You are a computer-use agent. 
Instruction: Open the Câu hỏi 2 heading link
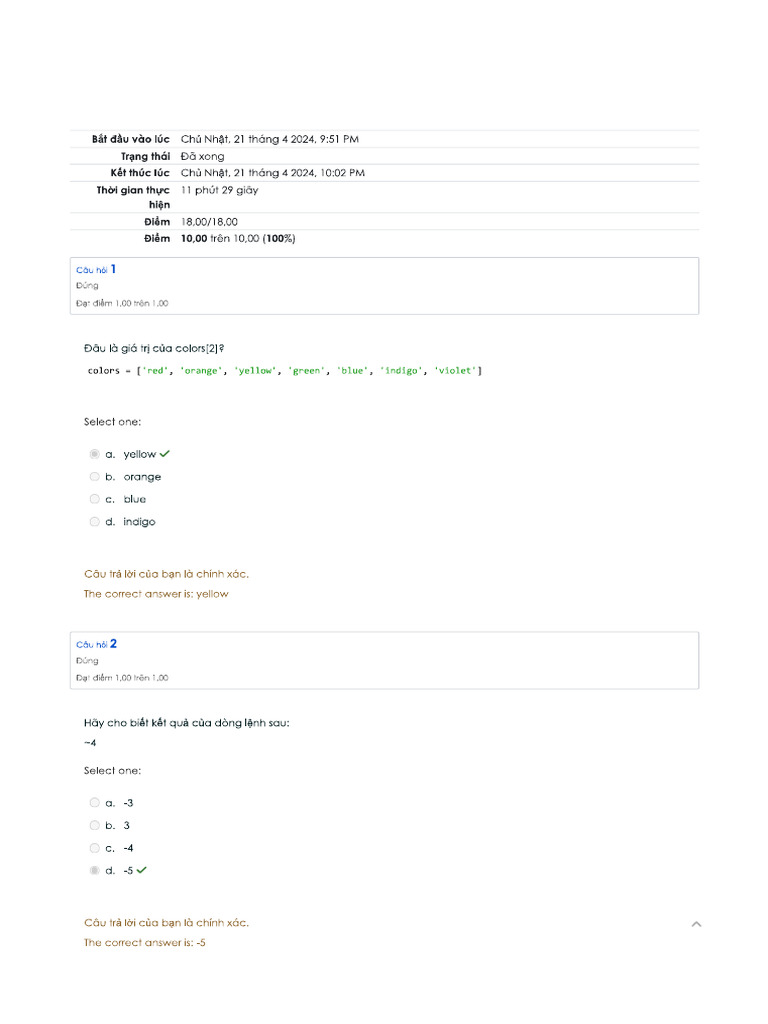[x=96, y=644]
